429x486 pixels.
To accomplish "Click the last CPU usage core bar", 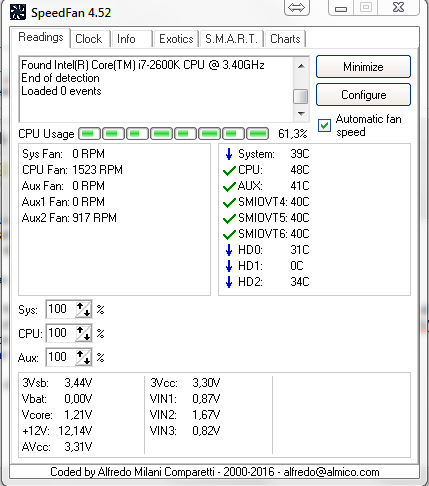I will coord(258,134).
